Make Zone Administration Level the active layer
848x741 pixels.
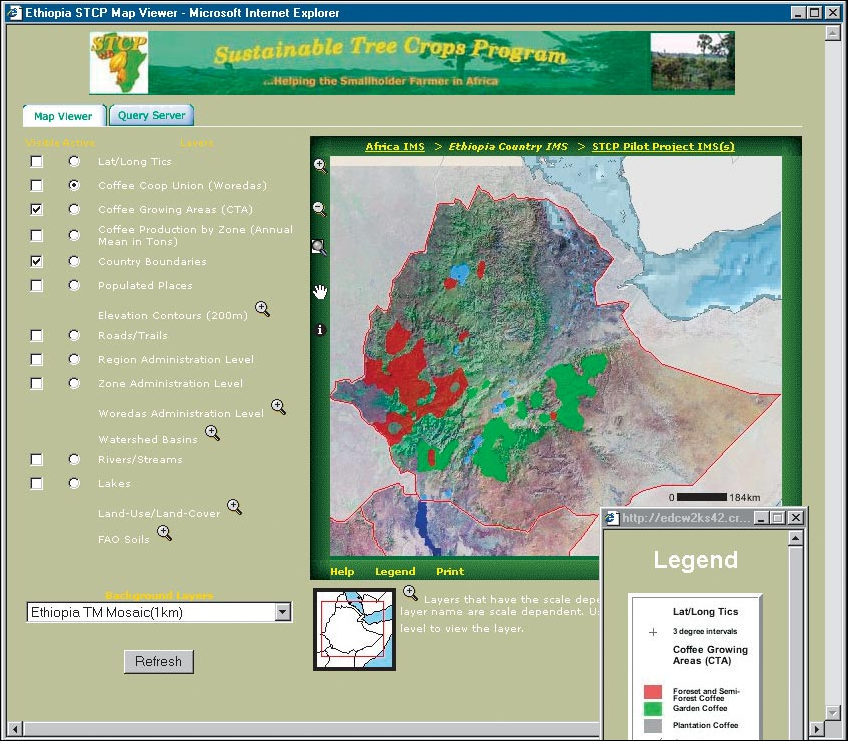pyautogui.click(x=74, y=383)
